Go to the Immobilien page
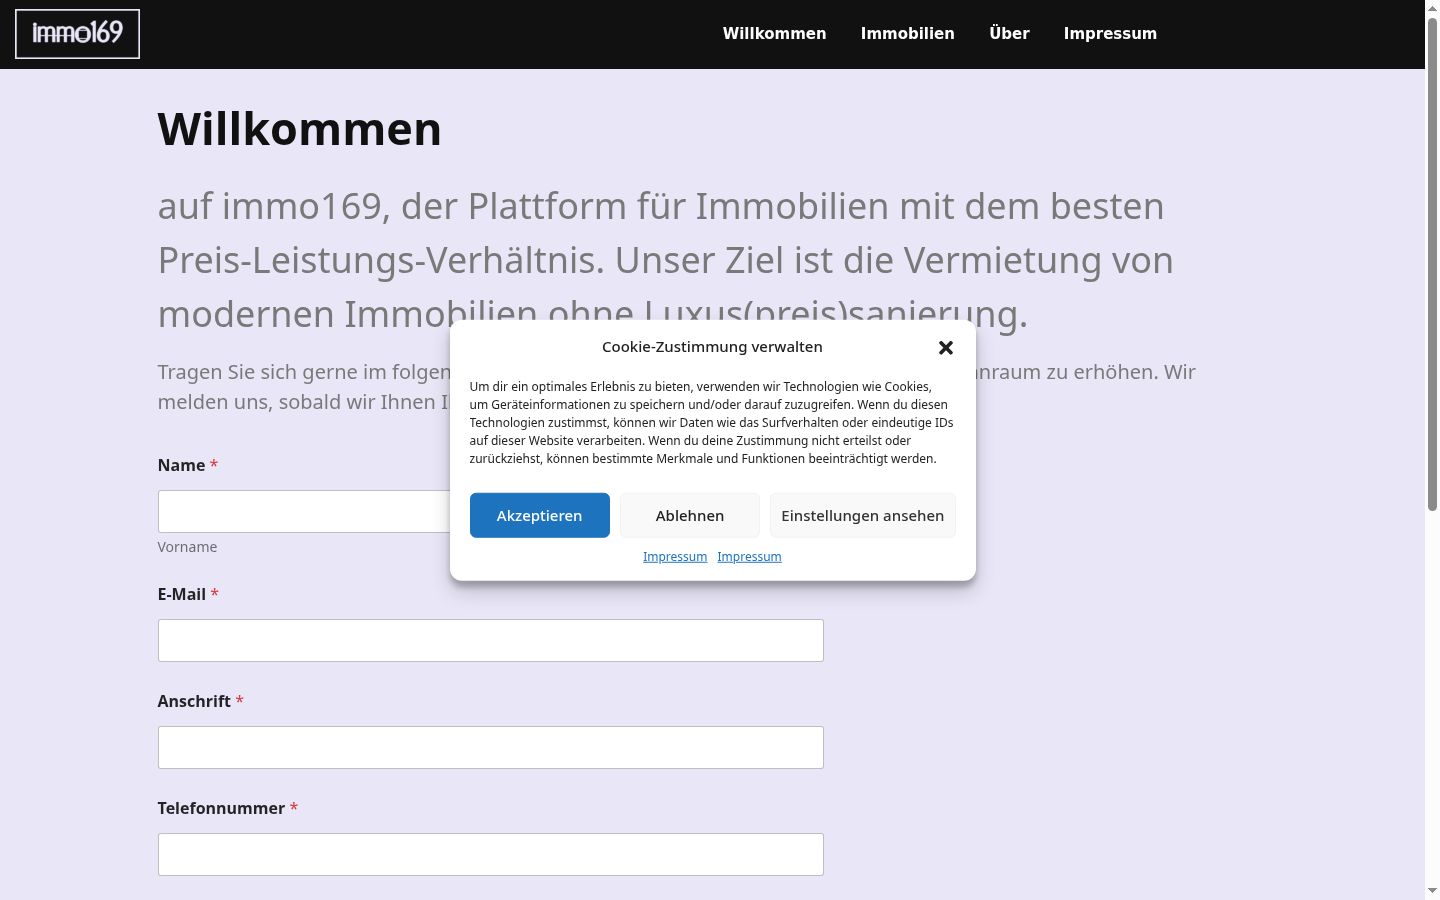 tap(907, 33)
